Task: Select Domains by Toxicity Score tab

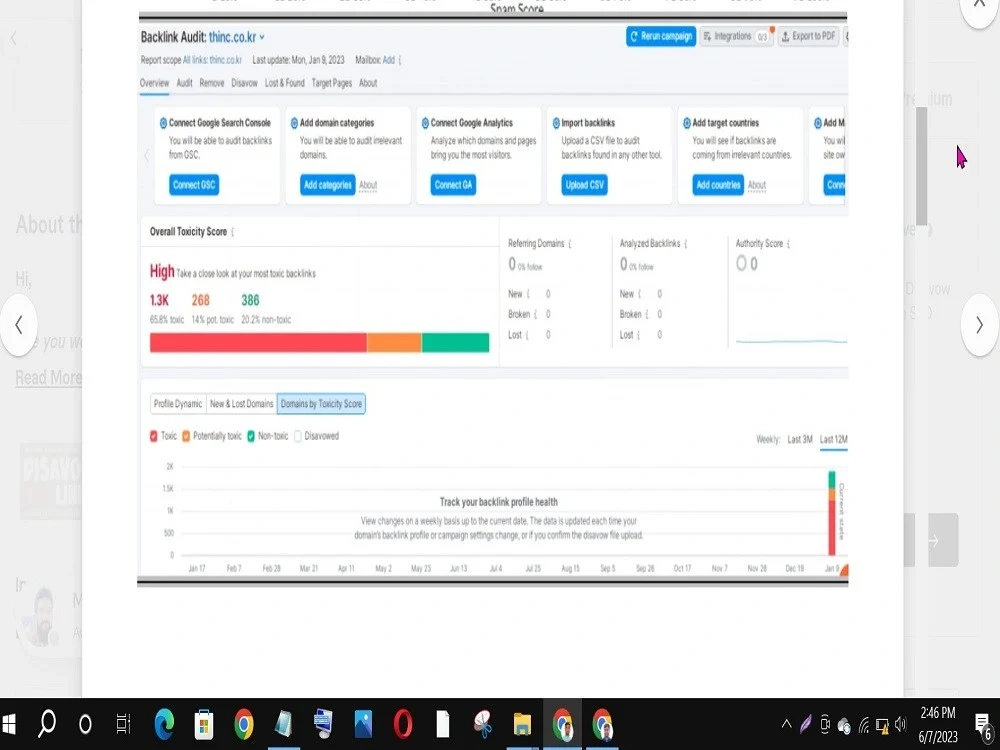Action: 321,404
